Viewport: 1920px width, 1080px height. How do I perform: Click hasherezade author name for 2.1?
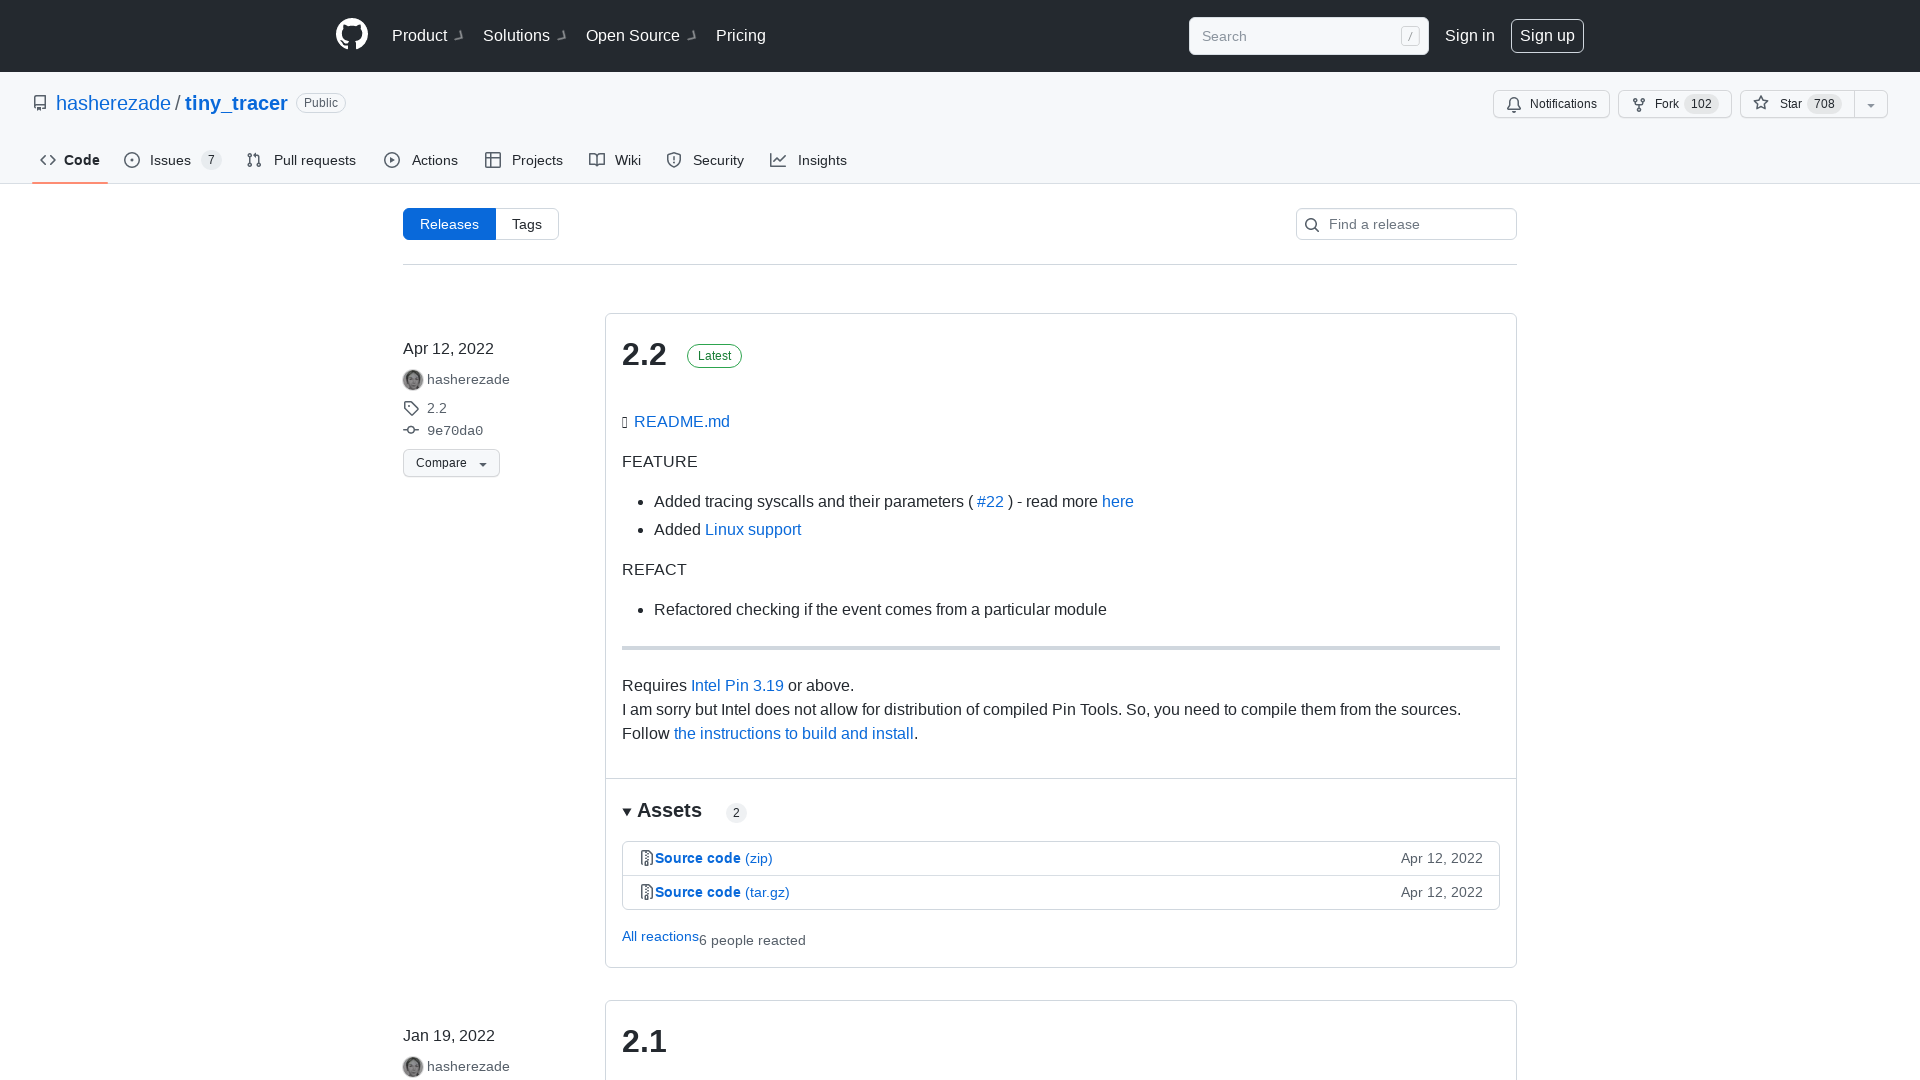pos(468,1067)
